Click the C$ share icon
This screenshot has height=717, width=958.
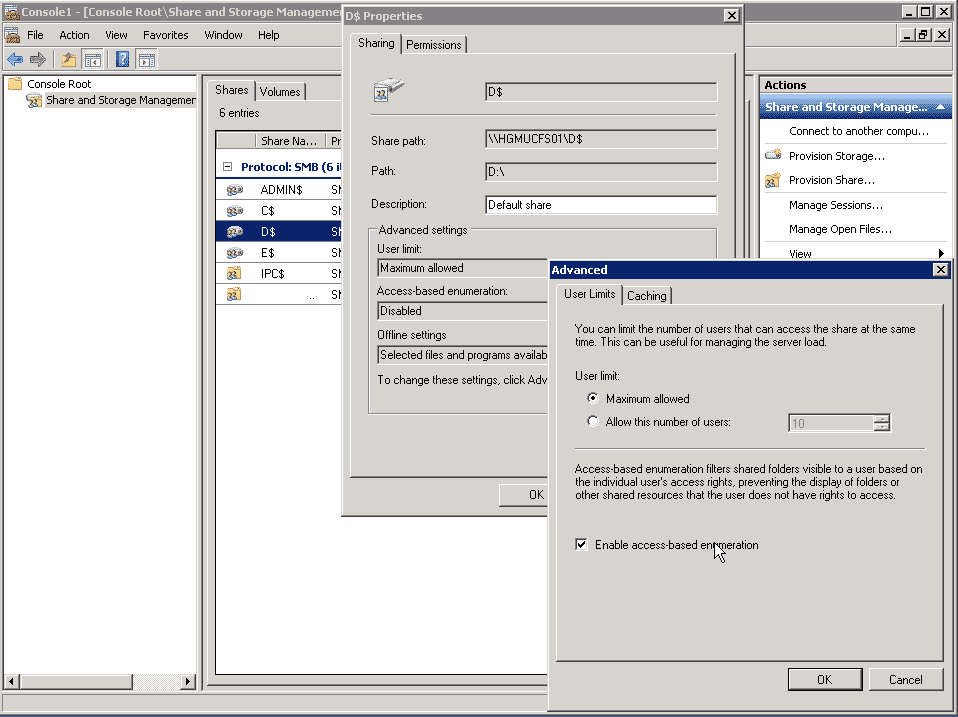235,211
